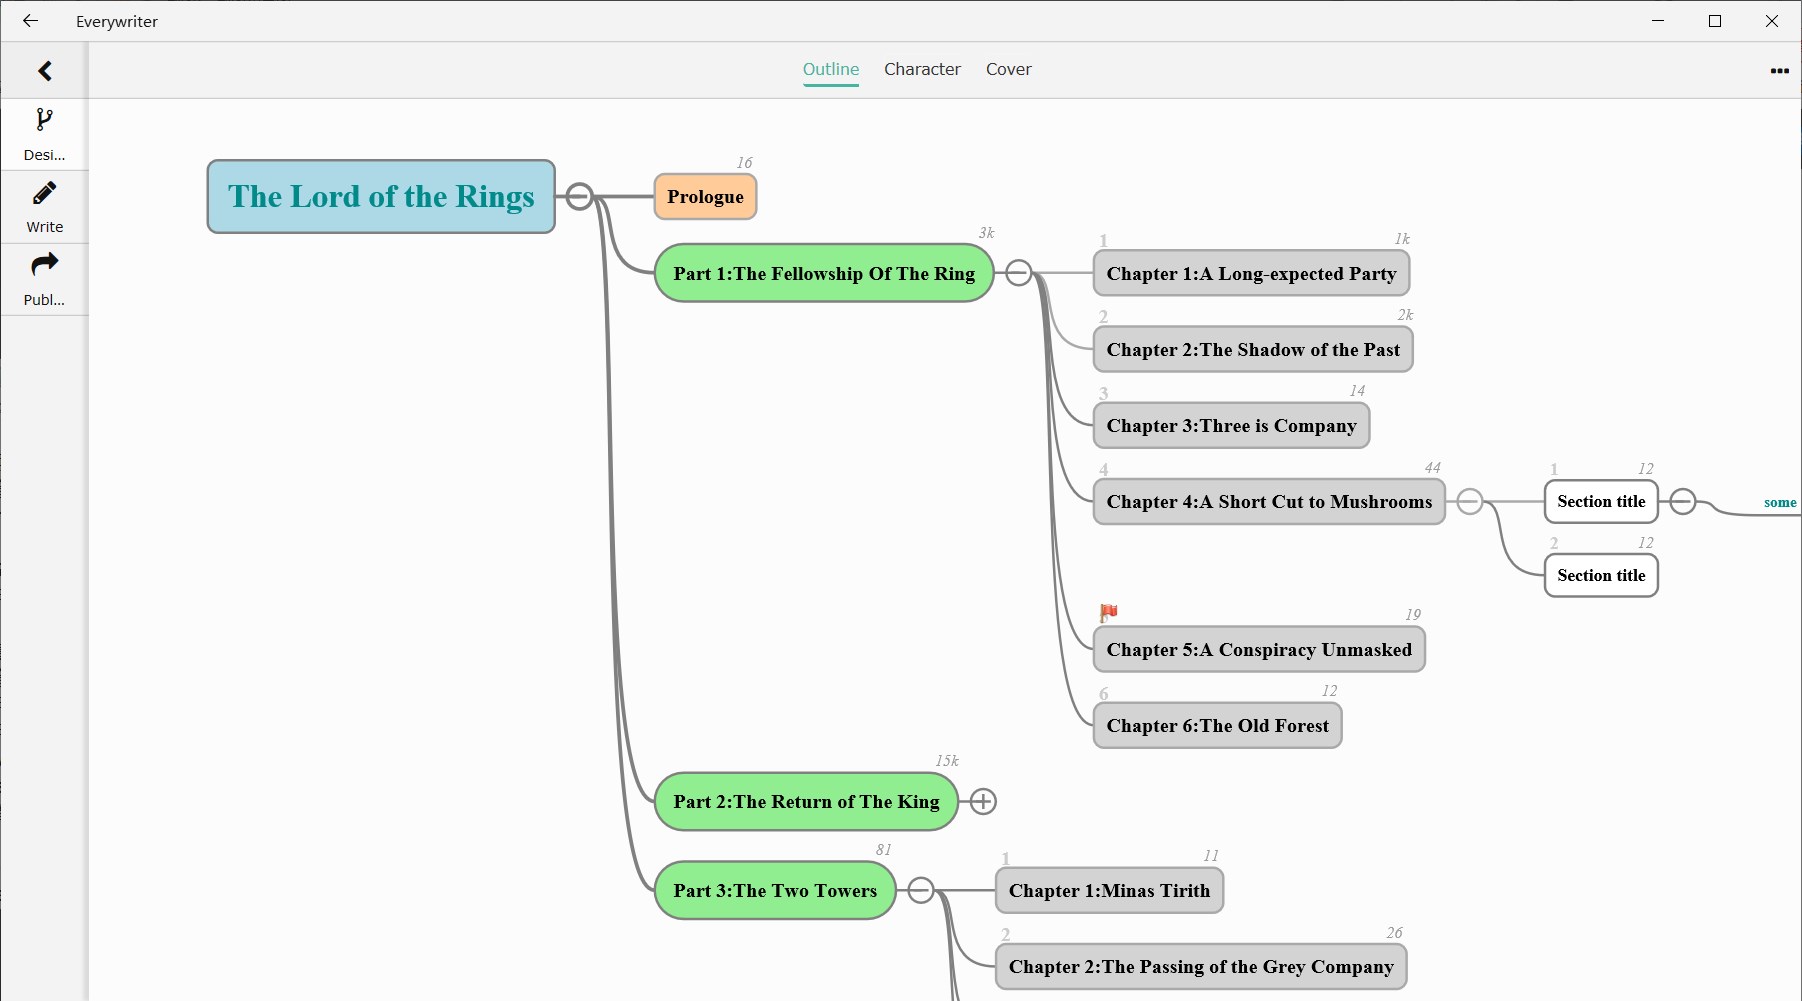
Task: Select the Outline tab
Action: point(831,69)
